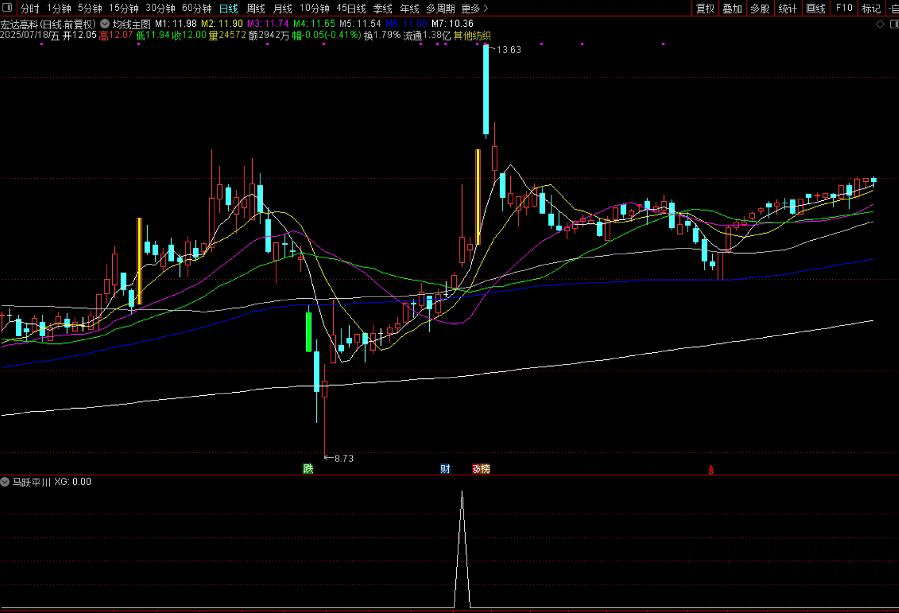This screenshot has height=613, width=899.
Task: Toggle 复权 price adjustment mode
Action: pos(705,8)
